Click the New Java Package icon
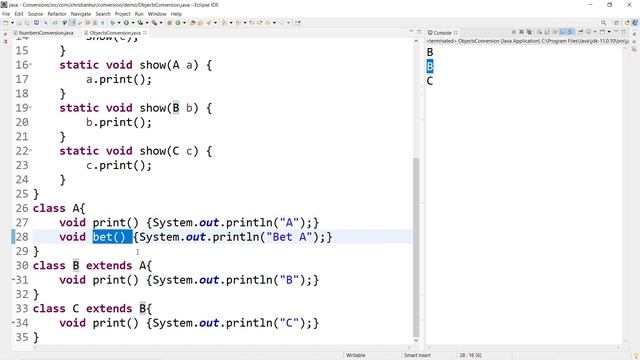 coord(169,23)
